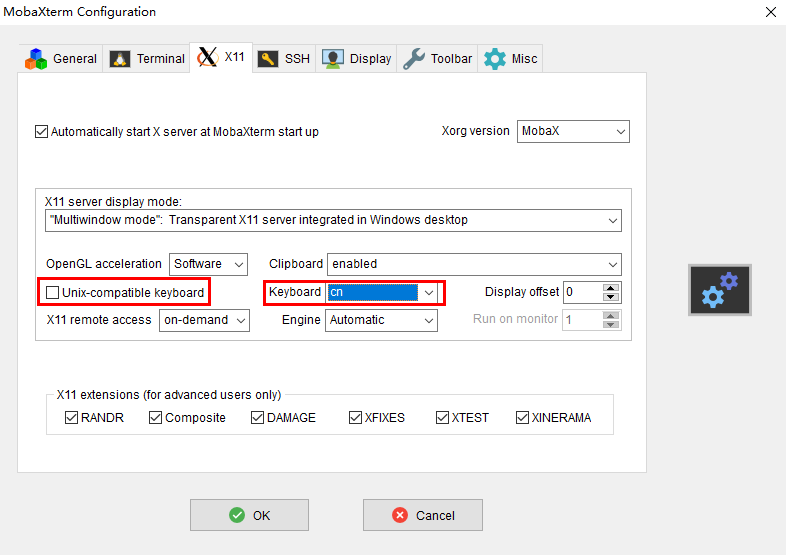Image resolution: width=786 pixels, height=555 pixels.
Task: Increase the Display offset value
Action: (611, 288)
